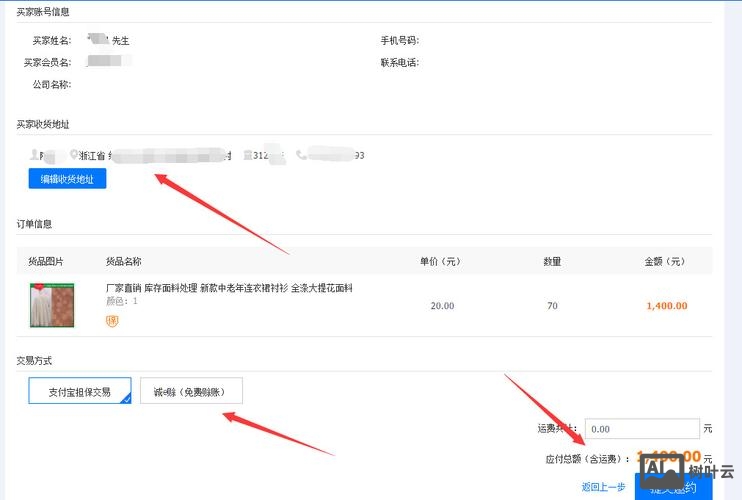
Task: Click the blue submit order button
Action: point(672,488)
